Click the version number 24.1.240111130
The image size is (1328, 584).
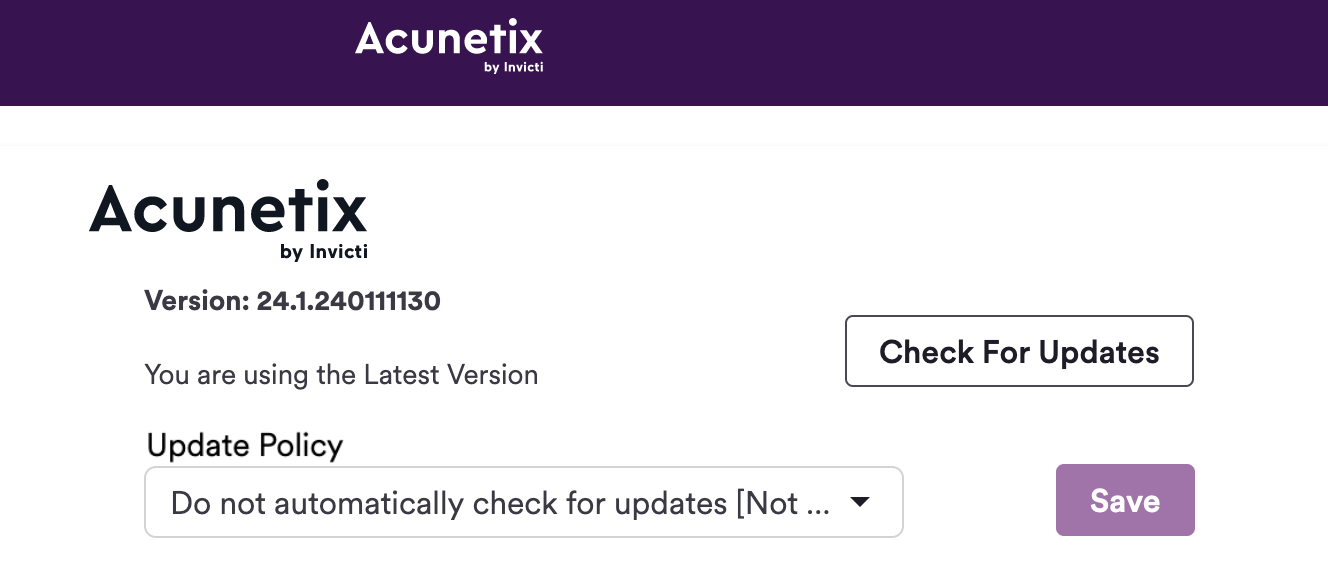click(348, 301)
